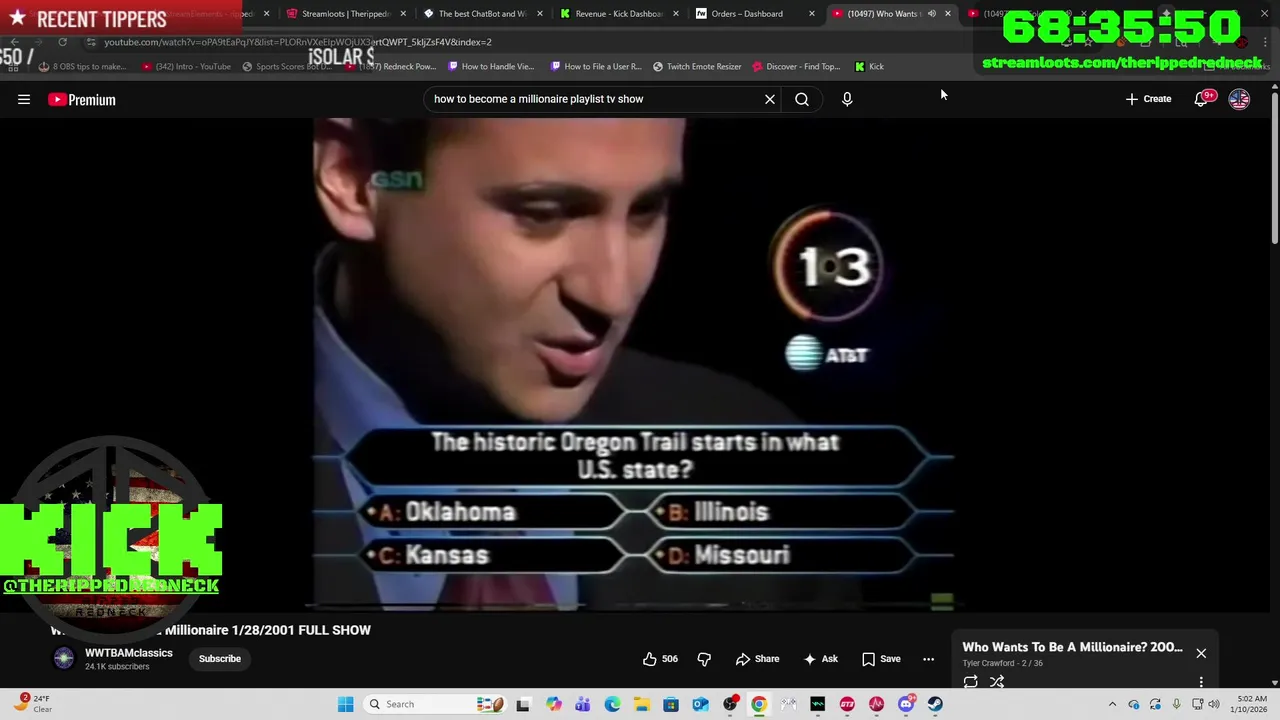
Task: Open Microsoft Teams taskbar icon
Action: (583, 704)
